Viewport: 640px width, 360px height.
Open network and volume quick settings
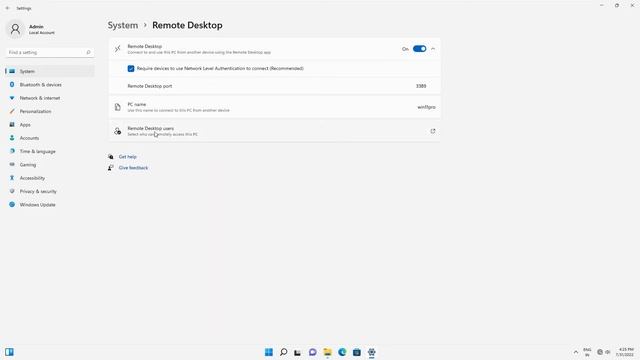(x=604, y=352)
